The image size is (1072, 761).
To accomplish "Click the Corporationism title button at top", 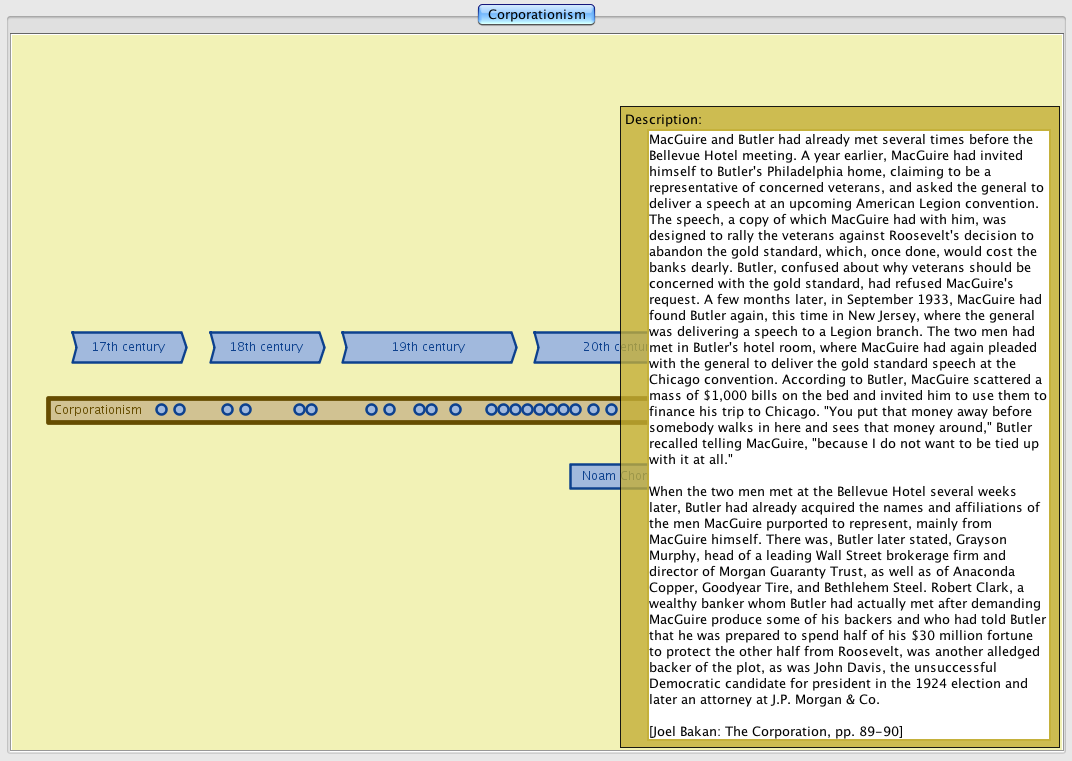I will point(536,15).
